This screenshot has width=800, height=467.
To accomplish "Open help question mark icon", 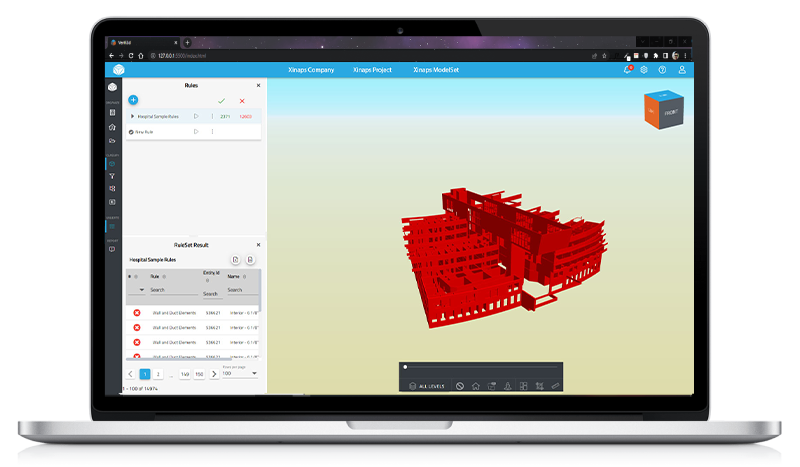I will (x=662, y=70).
